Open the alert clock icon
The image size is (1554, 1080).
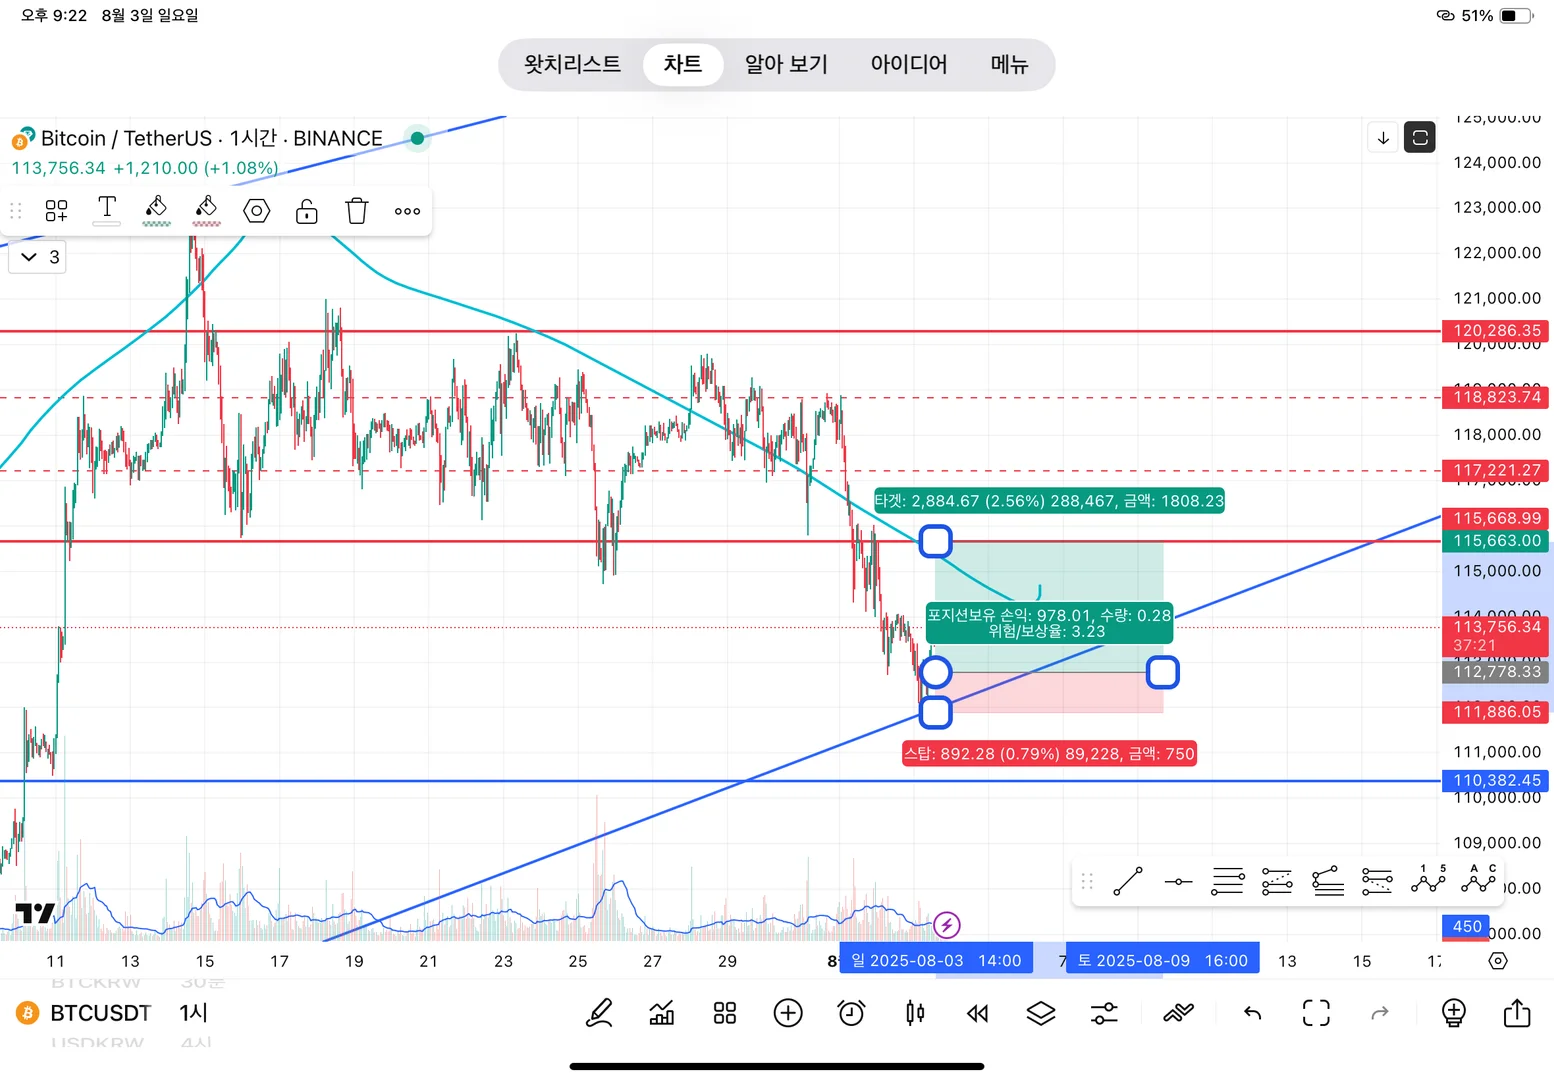click(851, 1013)
